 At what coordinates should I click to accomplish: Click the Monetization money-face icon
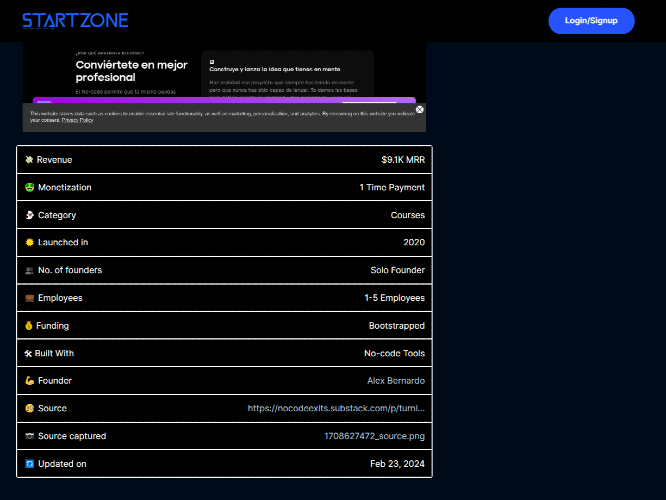pyautogui.click(x=29, y=187)
